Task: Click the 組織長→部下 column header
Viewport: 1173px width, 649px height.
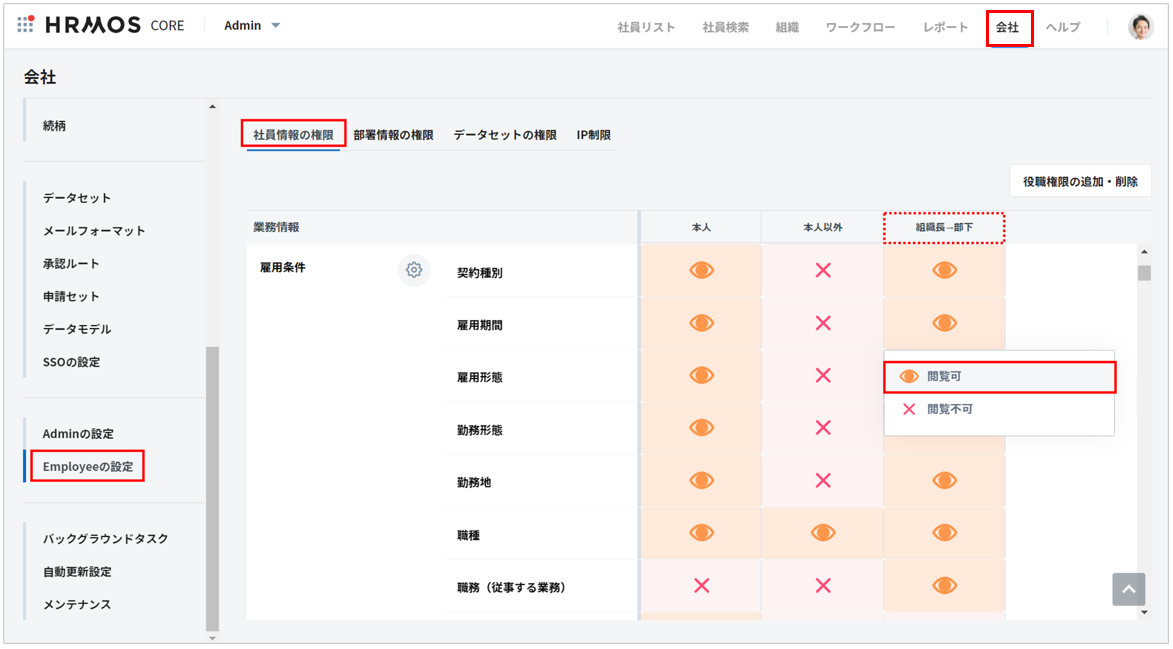Action: (944, 227)
